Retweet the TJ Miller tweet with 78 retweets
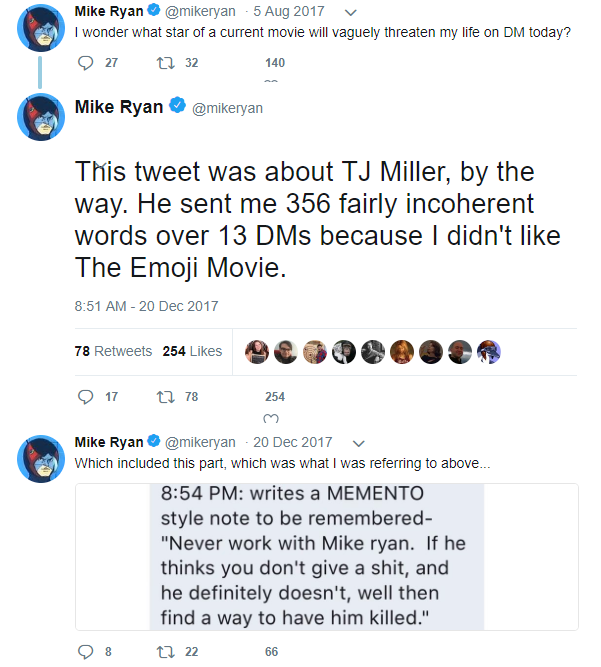Image resolution: width=601 pixels, height=667 pixels. pyautogui.click(x=165, y=397)
